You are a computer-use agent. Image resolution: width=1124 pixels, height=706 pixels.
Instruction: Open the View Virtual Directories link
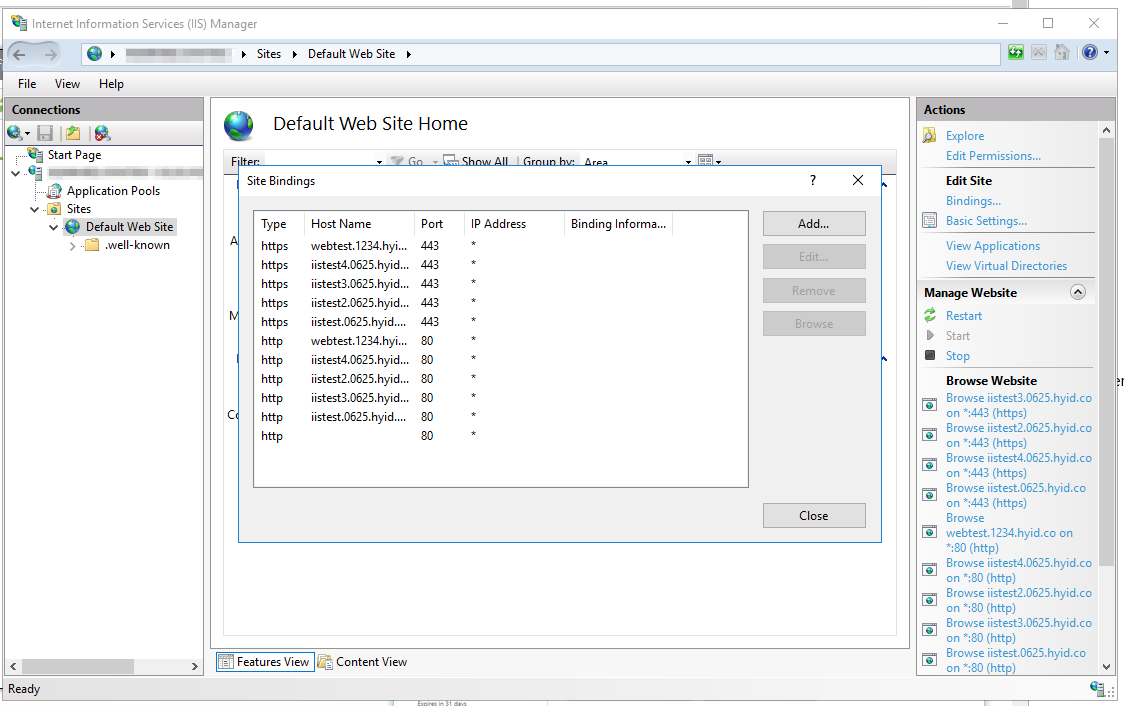coord(1006,266)
